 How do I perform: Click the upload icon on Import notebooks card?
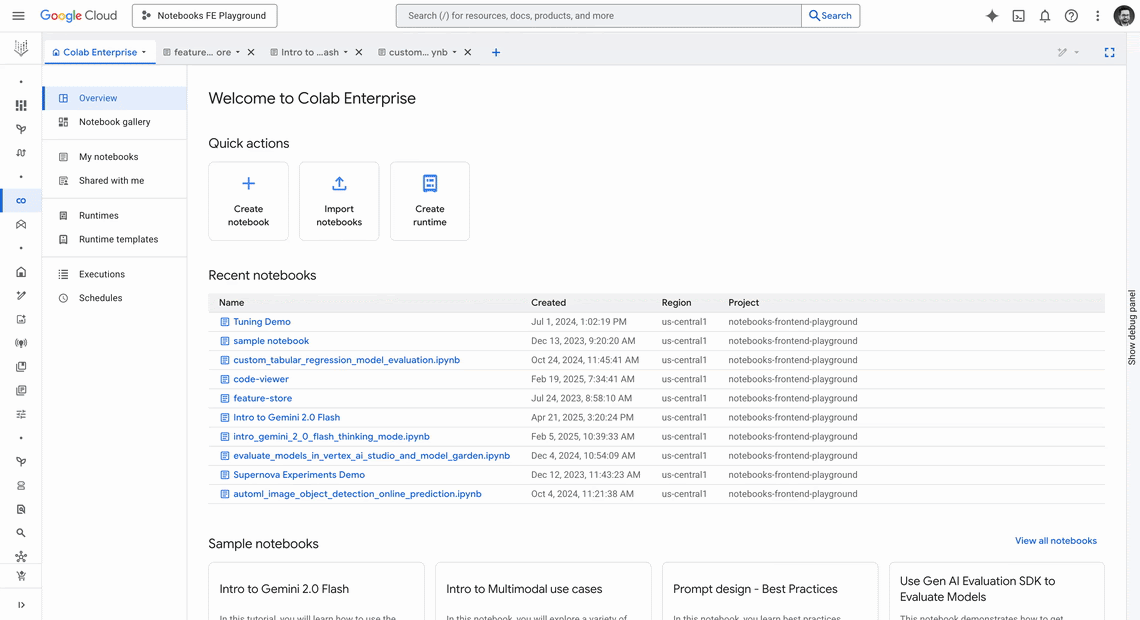click(x=339, y=183)
